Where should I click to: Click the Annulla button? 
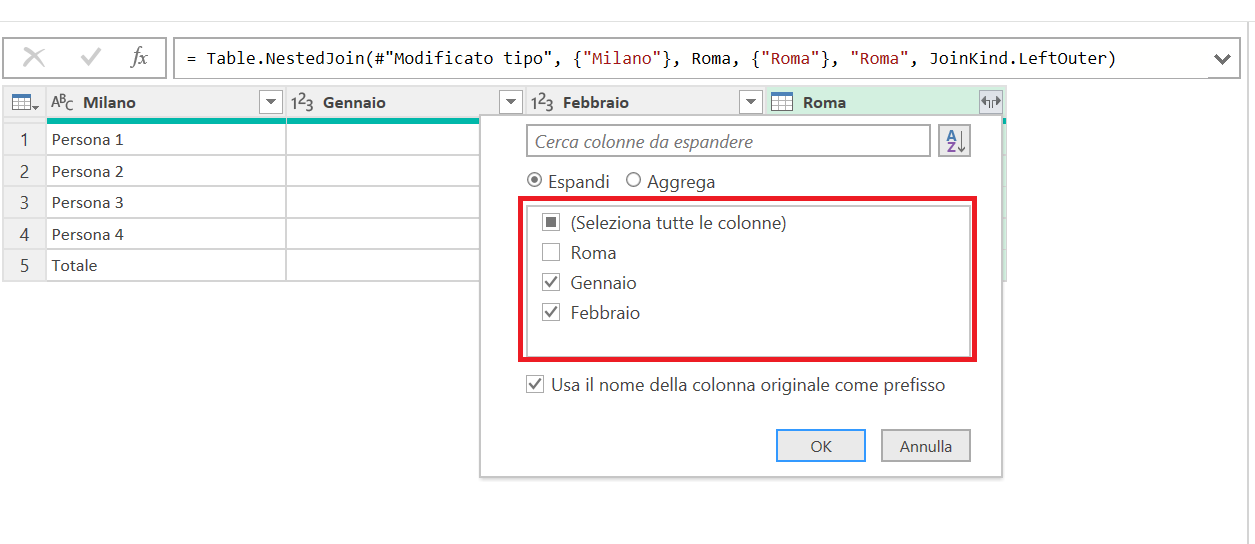click(x=926, y=446)
